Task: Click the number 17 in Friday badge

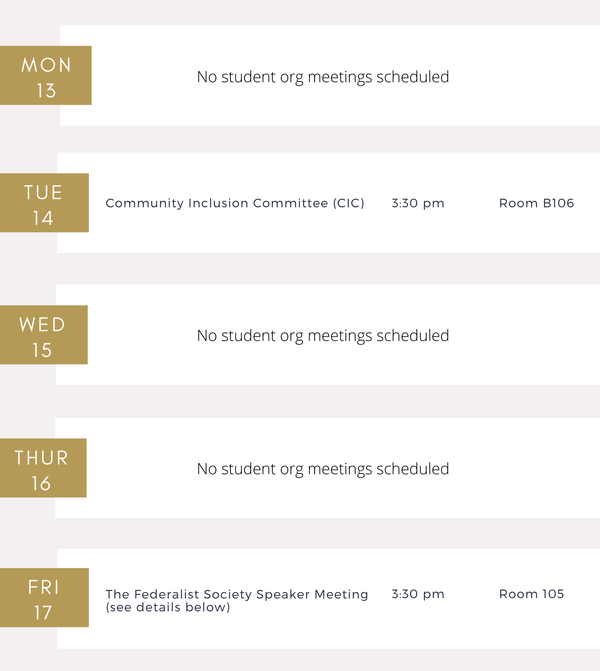Action: point(43,613)
